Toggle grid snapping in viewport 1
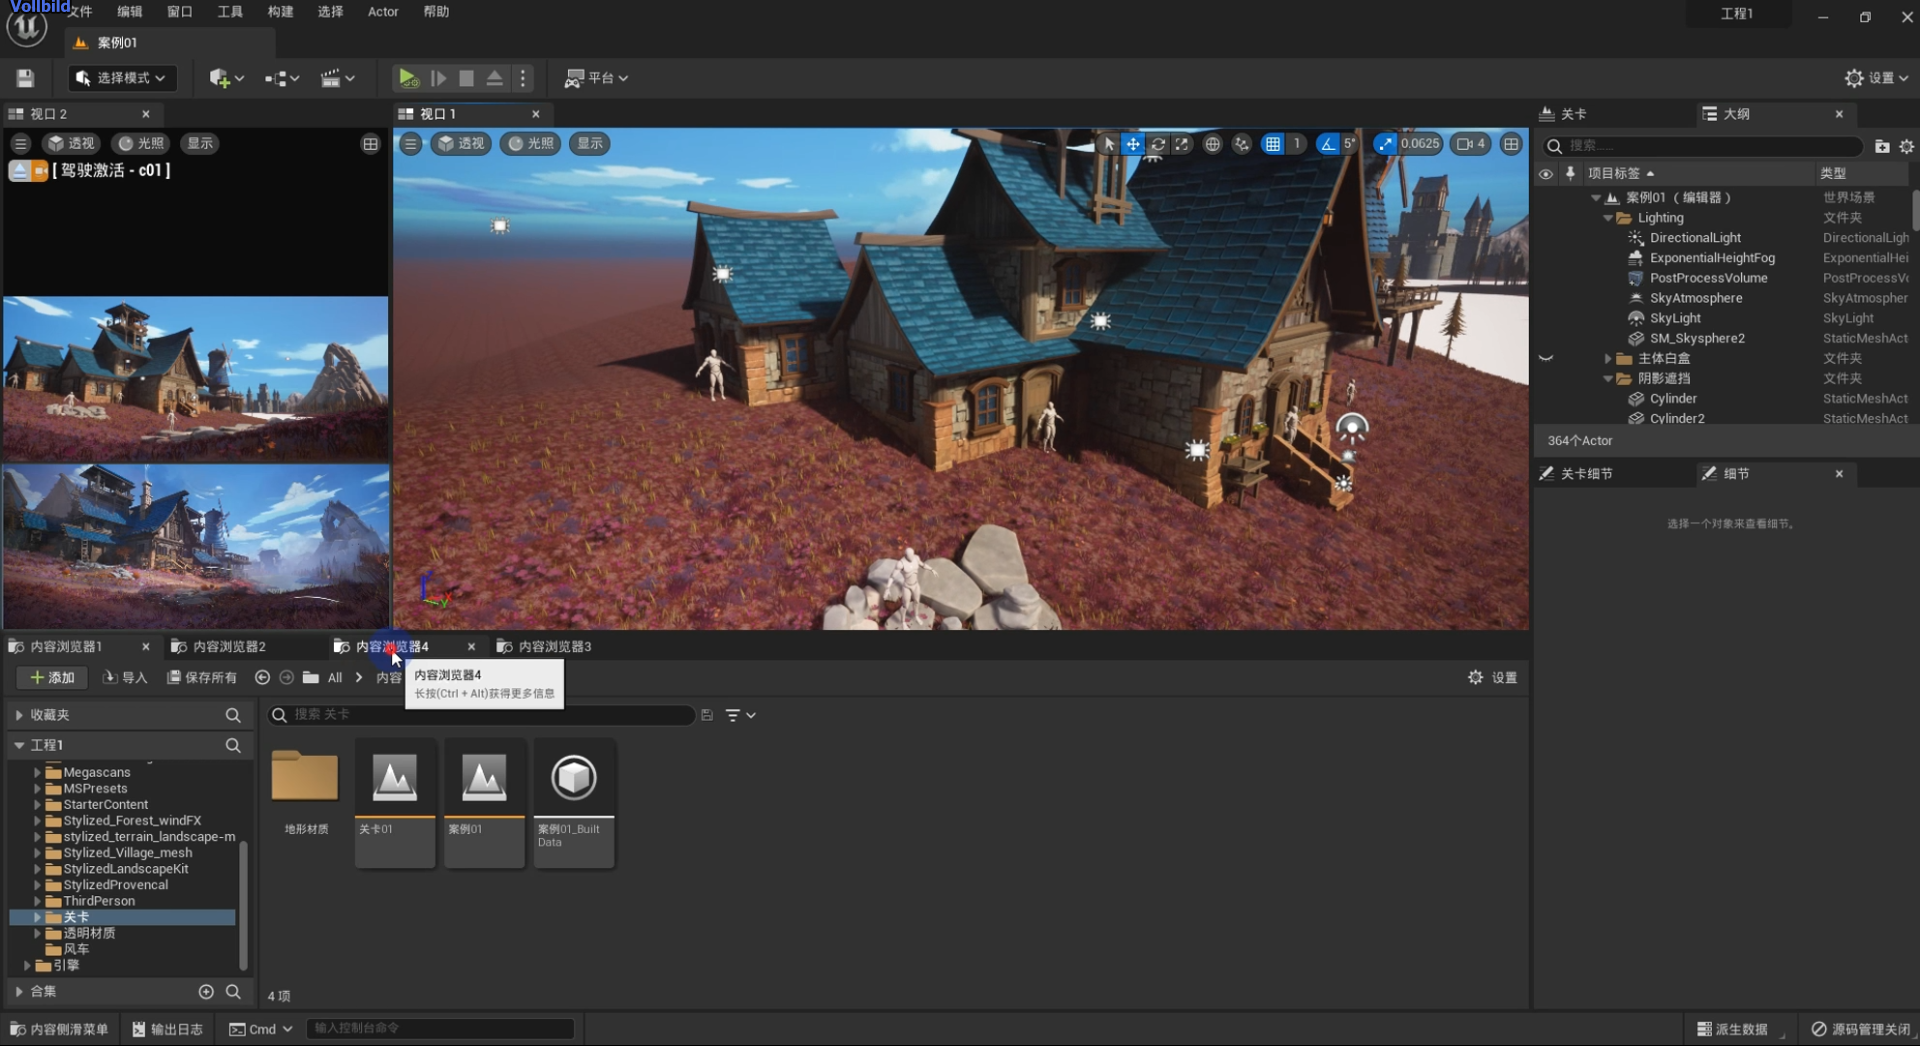The image size is (1920, 1046). (x=1273, y=144)
